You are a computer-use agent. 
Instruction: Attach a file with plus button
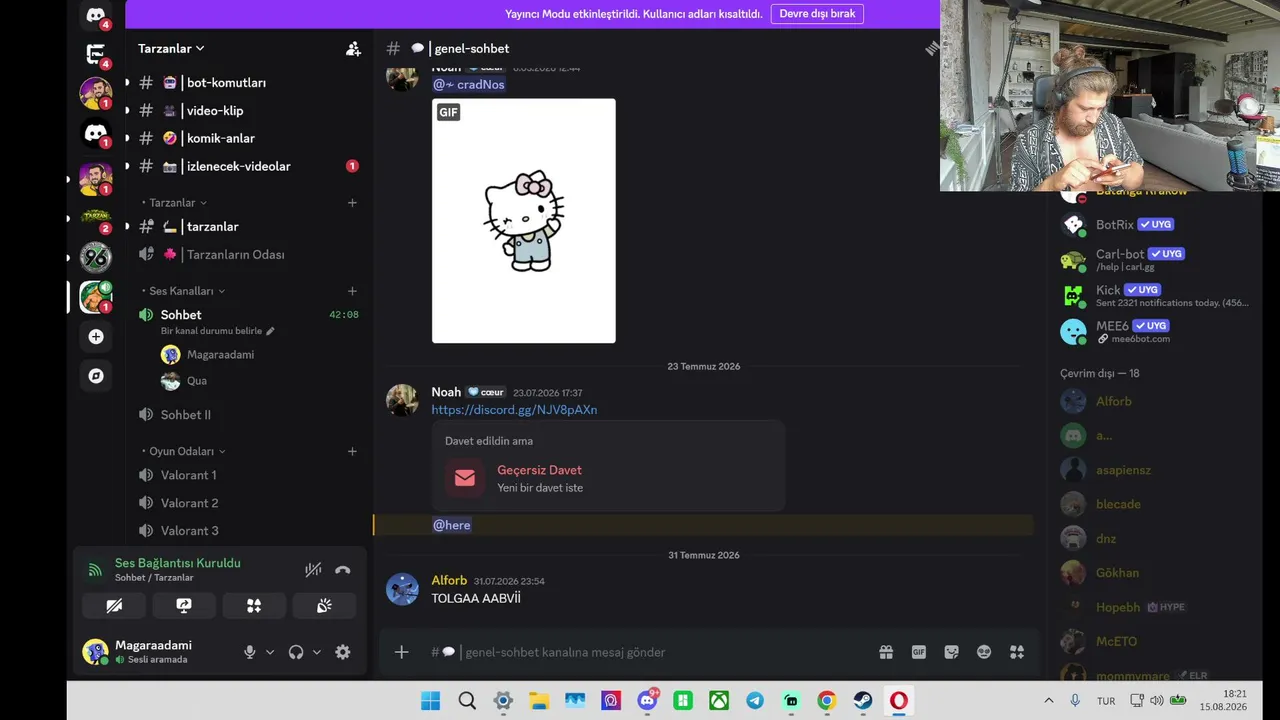401,652
